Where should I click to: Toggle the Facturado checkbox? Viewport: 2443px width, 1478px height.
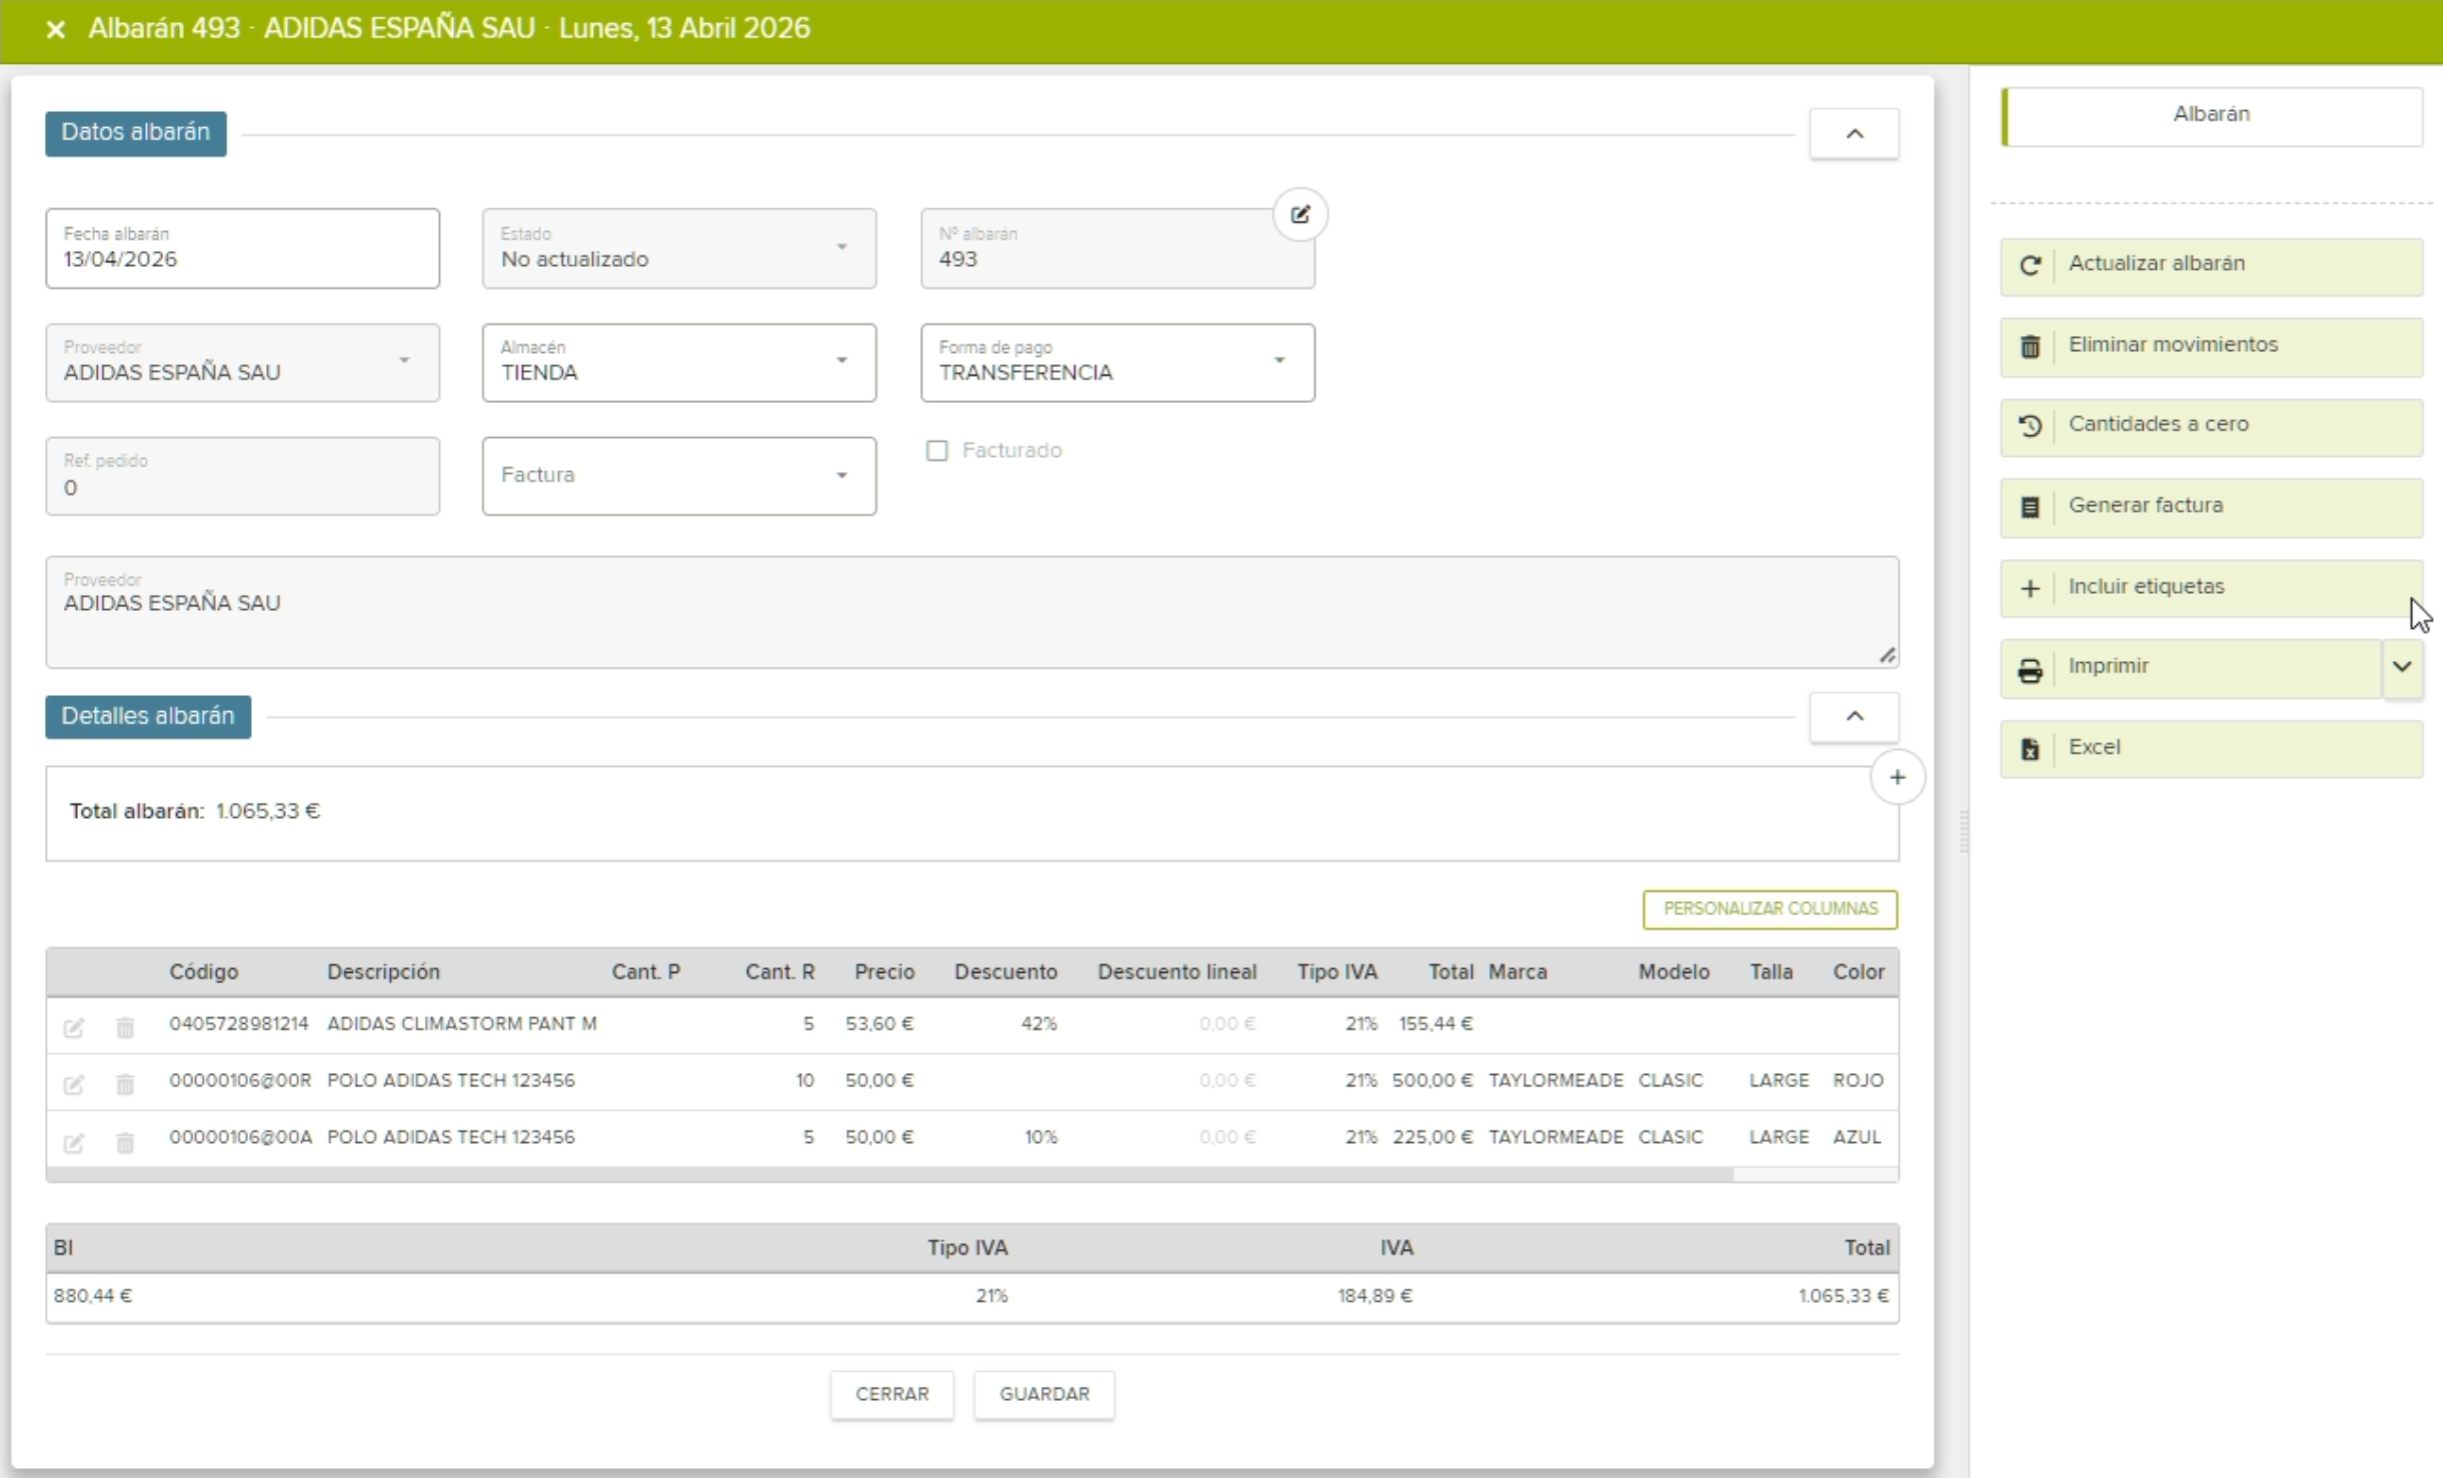coord(937,451)
